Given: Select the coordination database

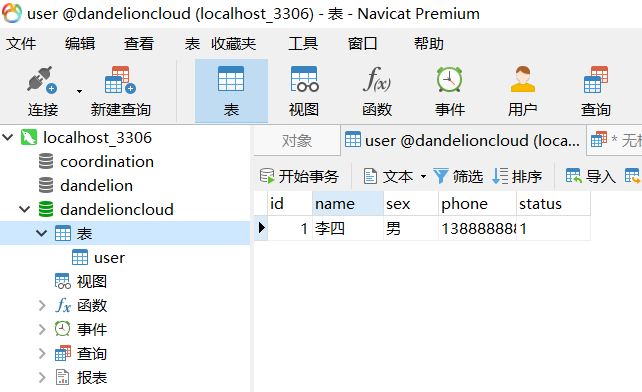Looking at the screenshot, I should click(x=107, y=162).
